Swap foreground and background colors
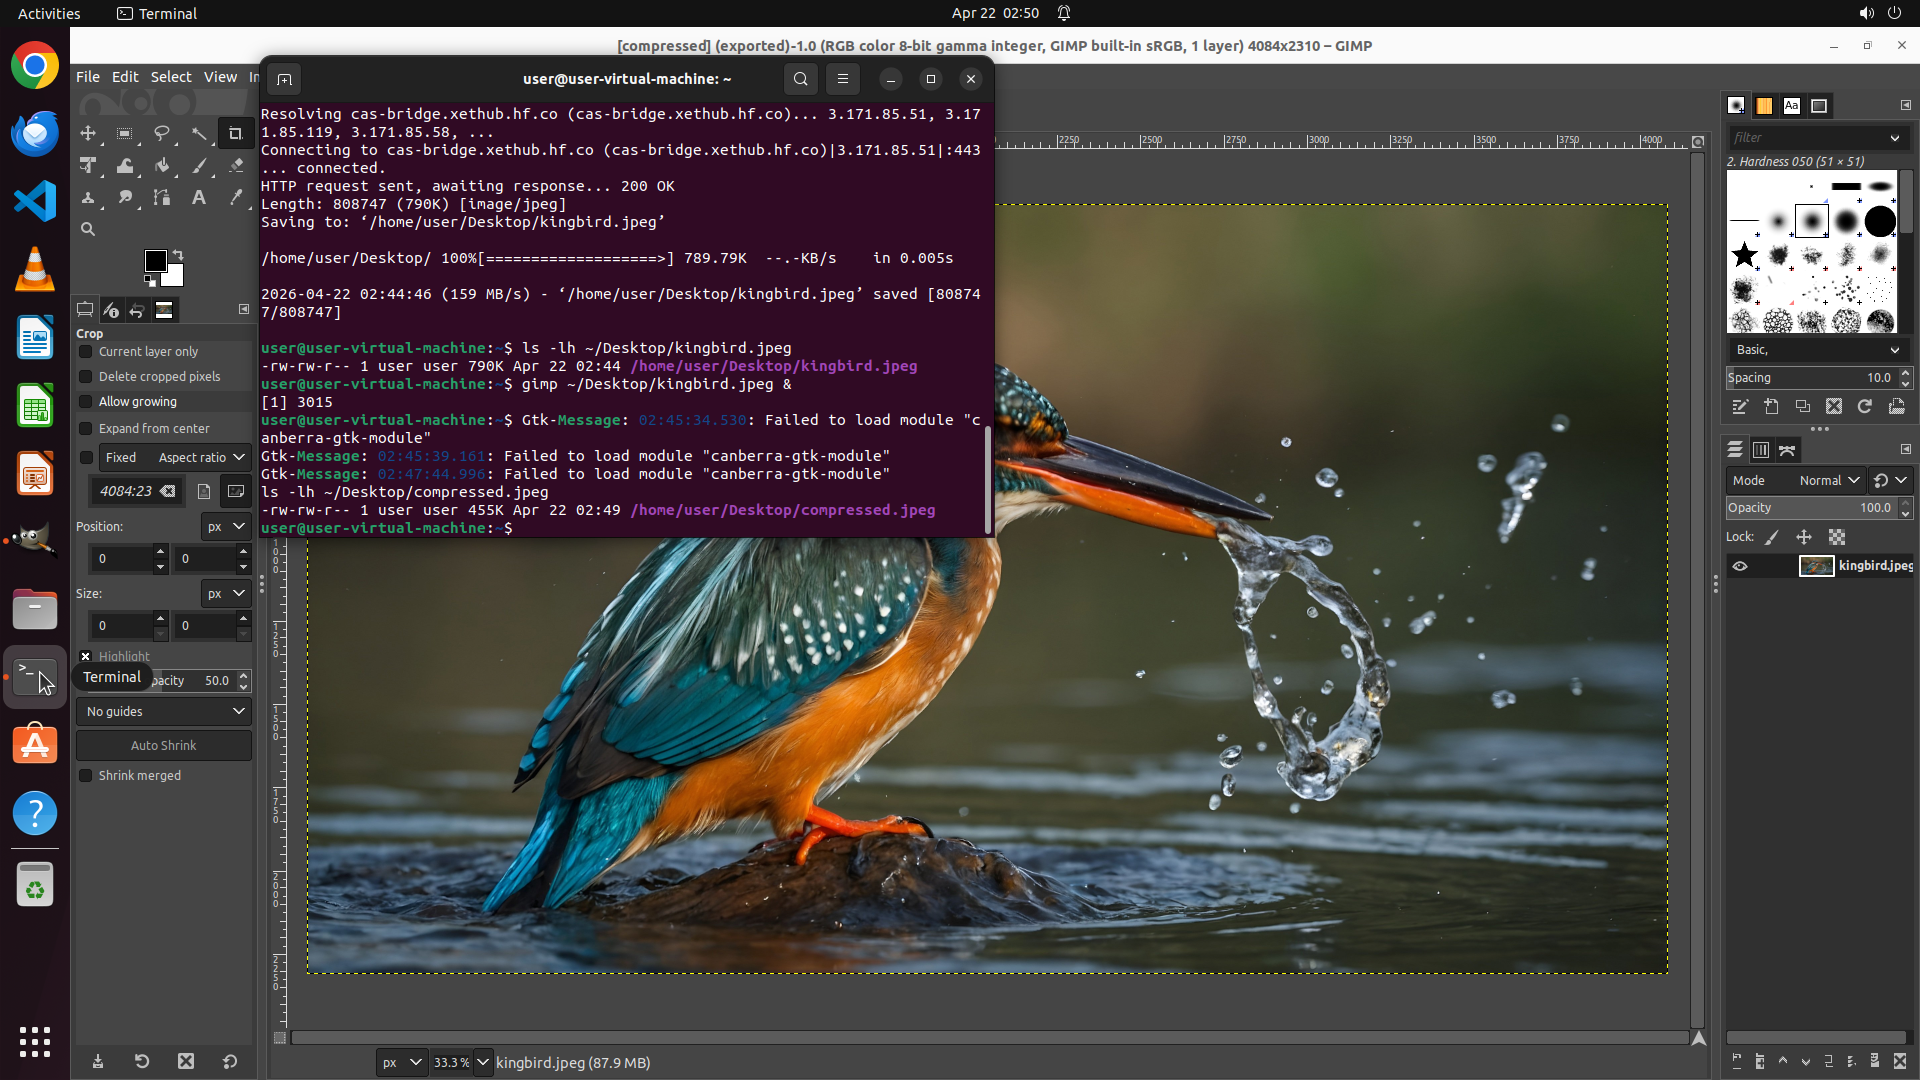 click(x=178, y=254)
